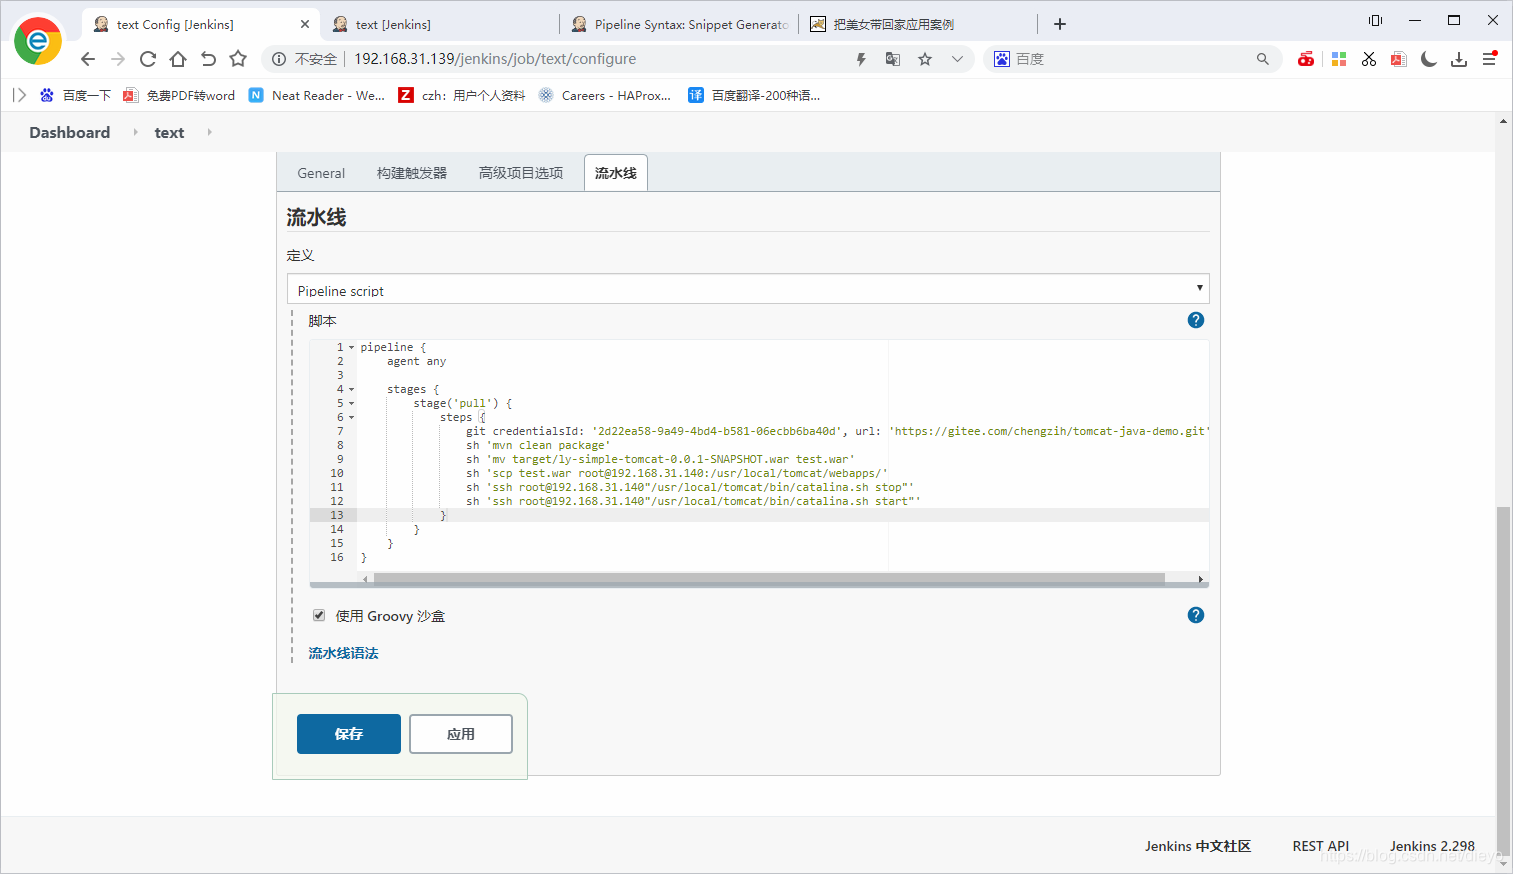1513x874 pixels.
Task: Expand the bookmarks sidebar toggle icon
Action: pos(19,95)
